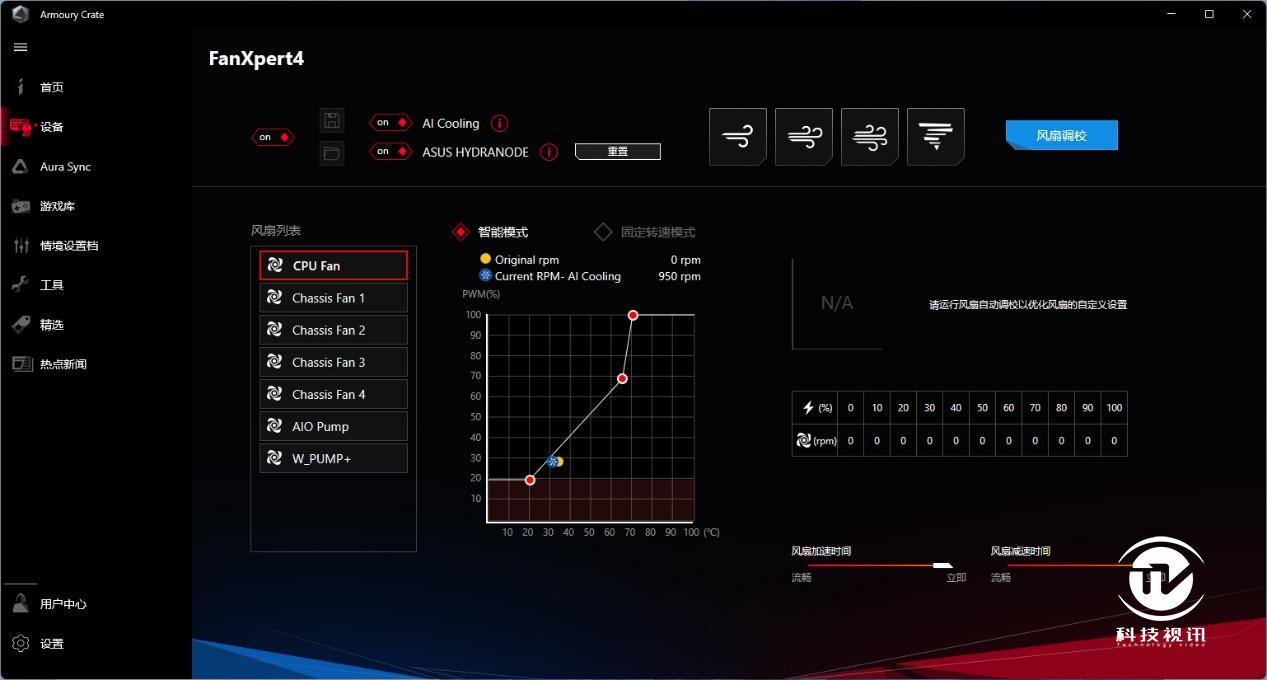Click the game library controller icon
This screenshot has width=1267, height=680.
tap(21, 206)
